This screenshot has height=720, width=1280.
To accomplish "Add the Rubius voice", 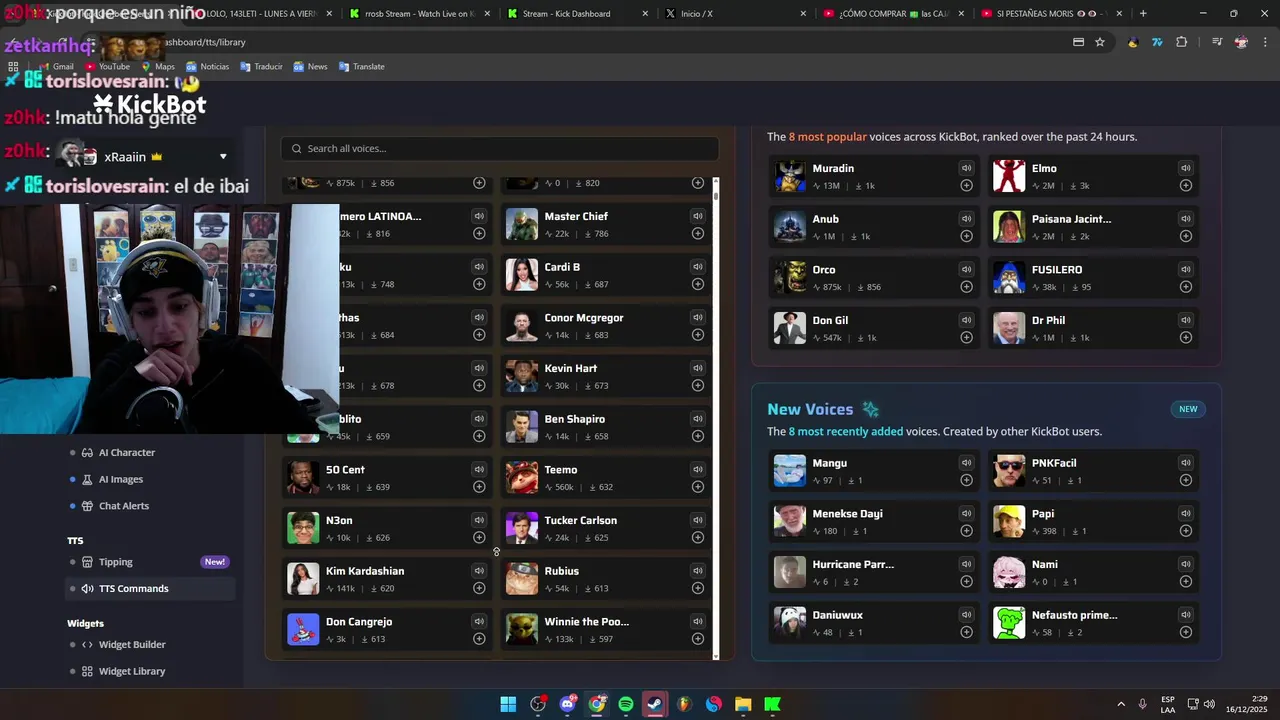I will click(x=697, y=588).
